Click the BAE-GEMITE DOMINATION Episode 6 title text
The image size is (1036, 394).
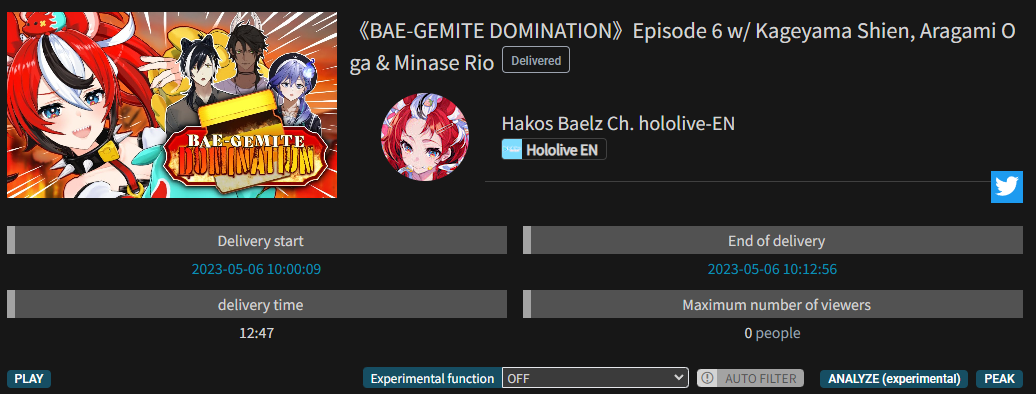point(683,47)
